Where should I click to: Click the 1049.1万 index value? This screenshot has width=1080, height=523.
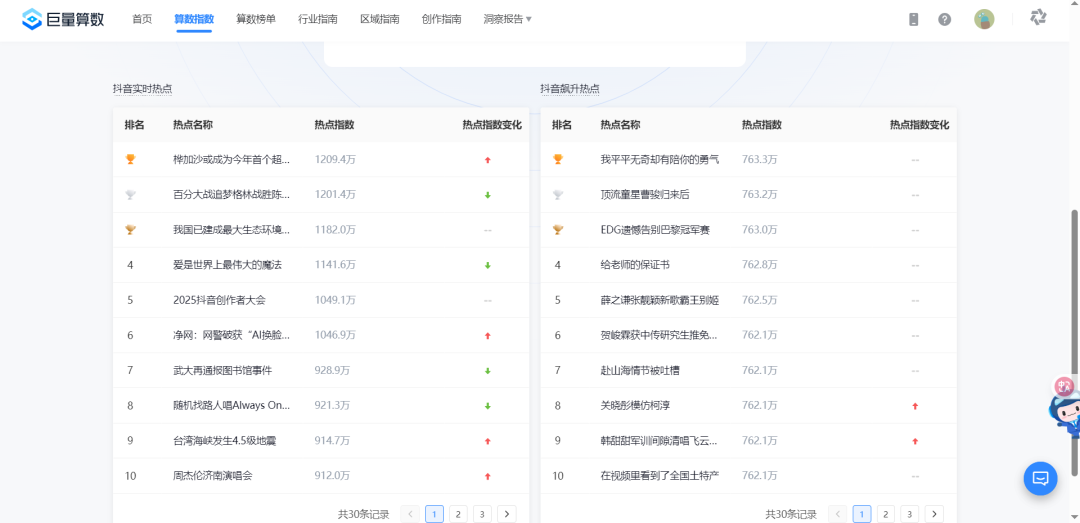pos(335,300)
